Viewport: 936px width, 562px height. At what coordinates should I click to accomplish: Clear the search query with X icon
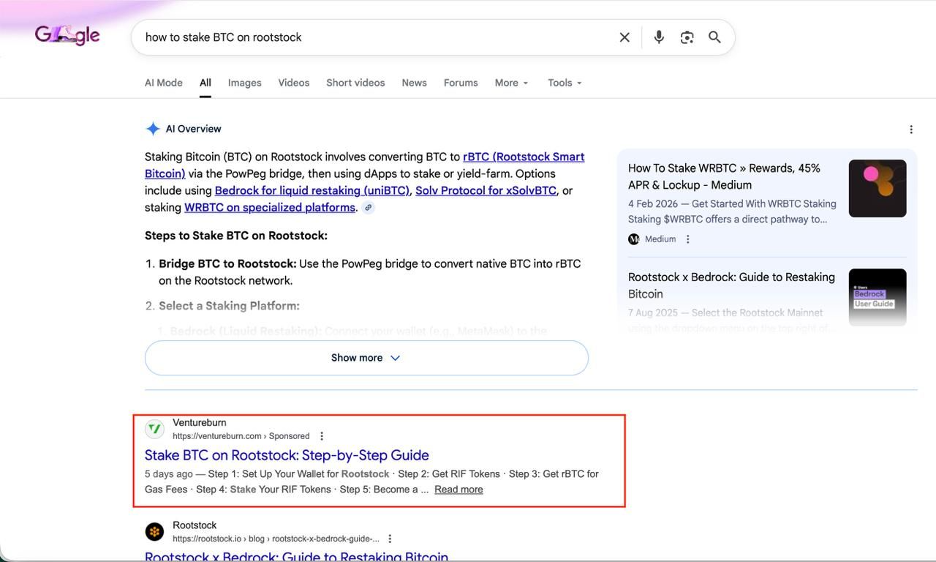pyautogui.click(x=624, y=37)
